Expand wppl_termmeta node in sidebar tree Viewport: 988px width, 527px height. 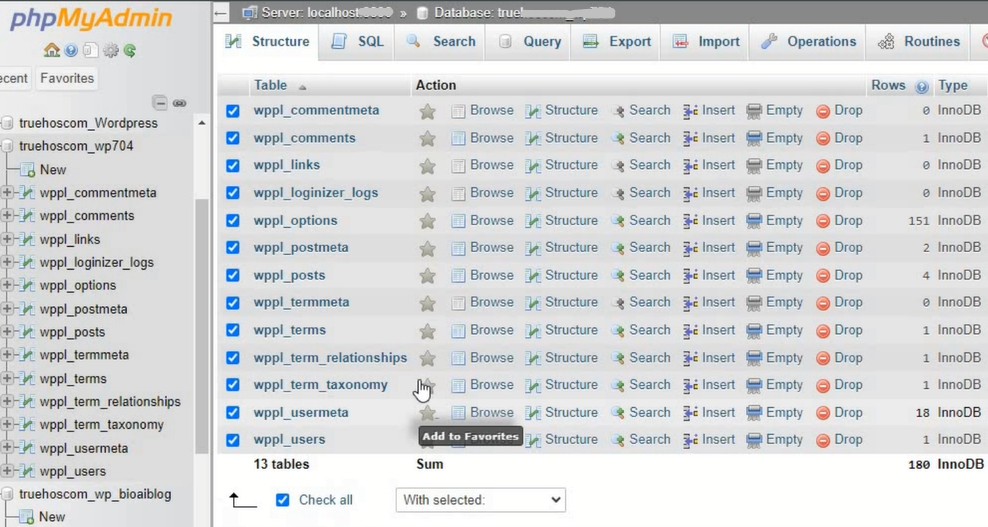click(x=7, y=355)
